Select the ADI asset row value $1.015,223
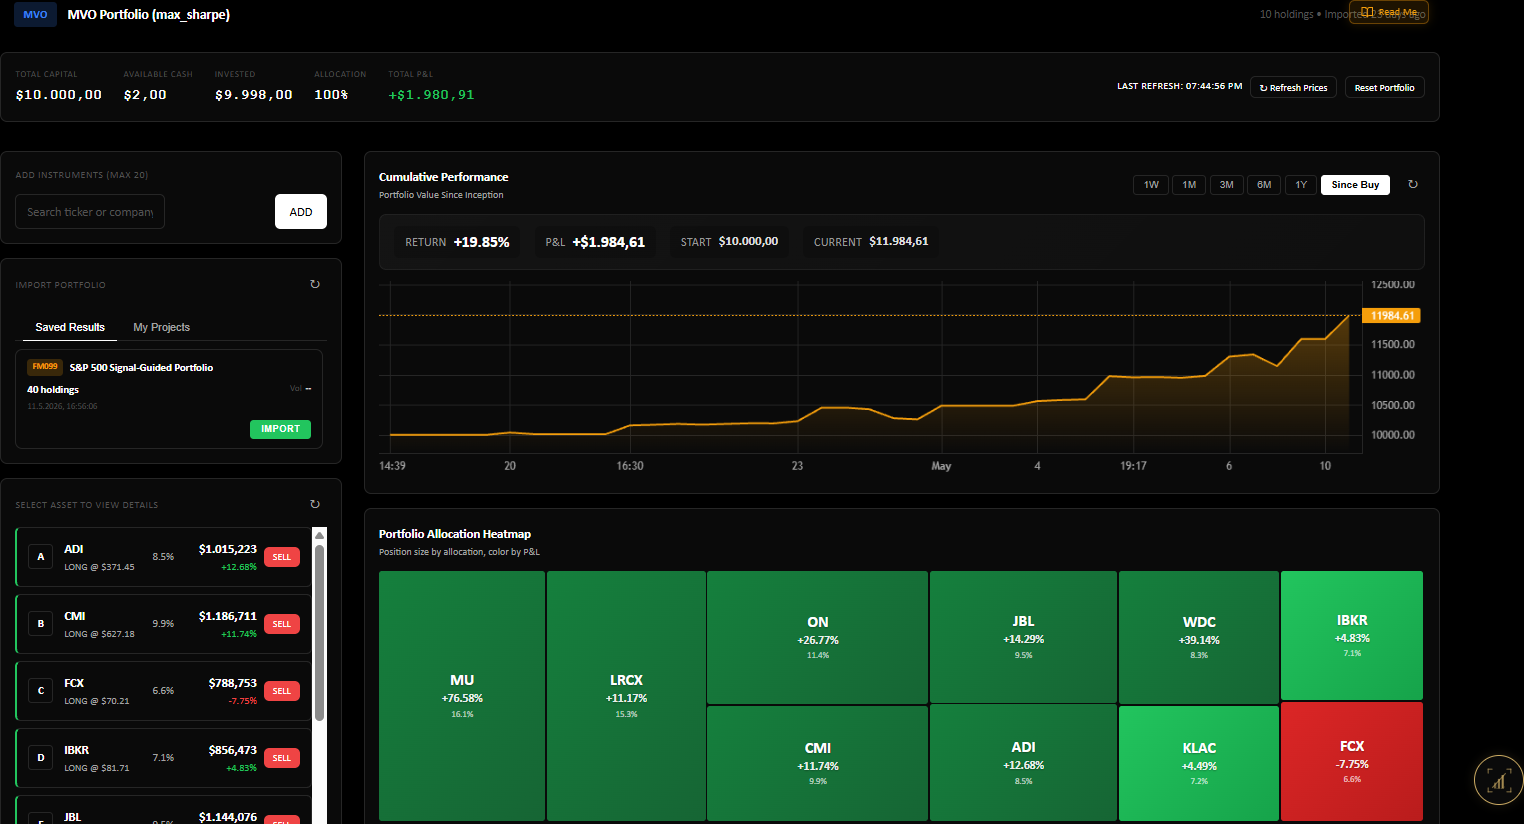This screenshot has width=1524, height=824. [228, 549]
